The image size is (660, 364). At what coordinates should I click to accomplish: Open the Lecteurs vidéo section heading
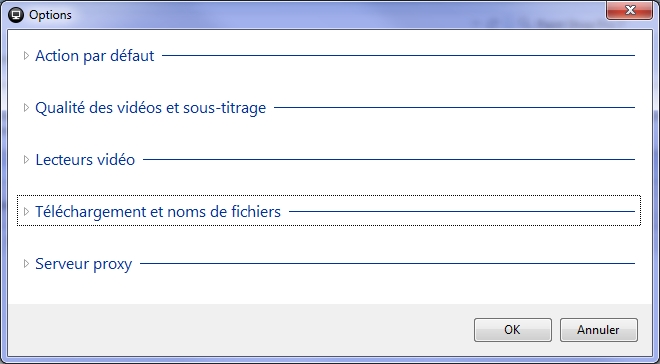point(85,160)
